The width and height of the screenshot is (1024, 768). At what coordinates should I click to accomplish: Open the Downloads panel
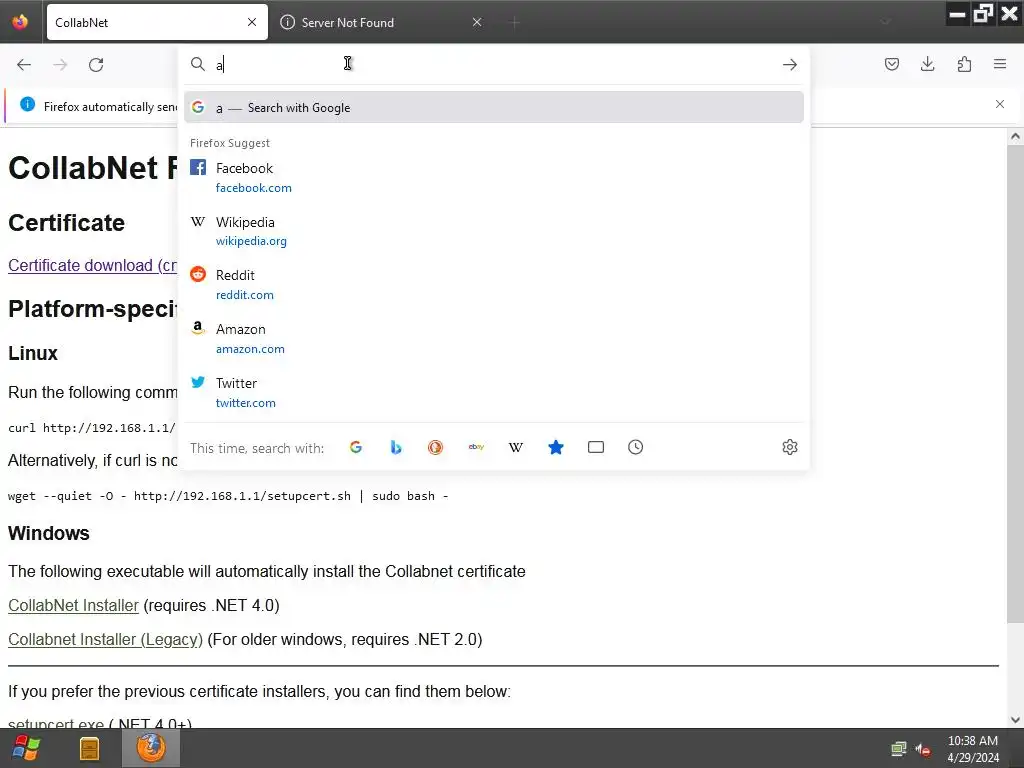[x=927, y=64]
